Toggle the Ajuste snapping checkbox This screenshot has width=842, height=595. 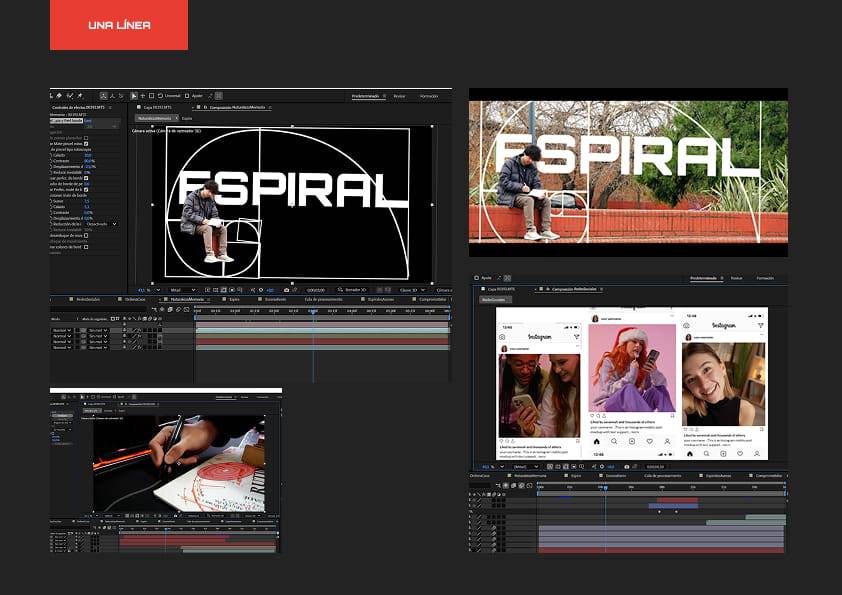tap(187, 96)
